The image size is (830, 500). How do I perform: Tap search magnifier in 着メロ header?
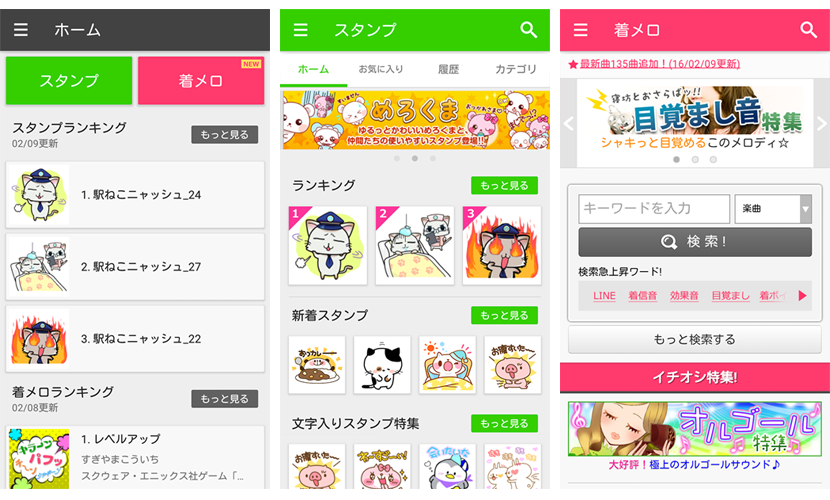(808, 30)
